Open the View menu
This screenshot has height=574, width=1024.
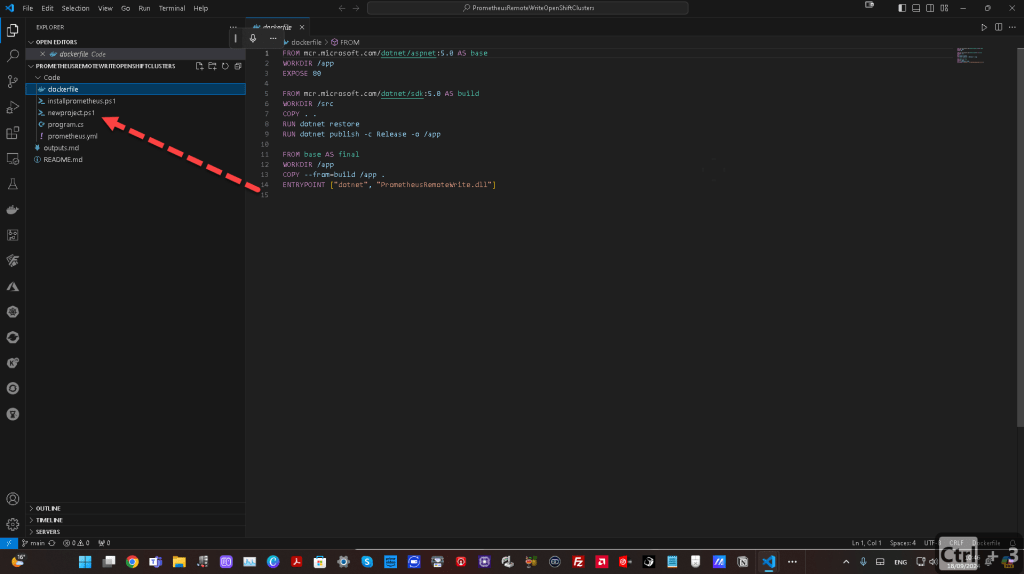[105, 8]
